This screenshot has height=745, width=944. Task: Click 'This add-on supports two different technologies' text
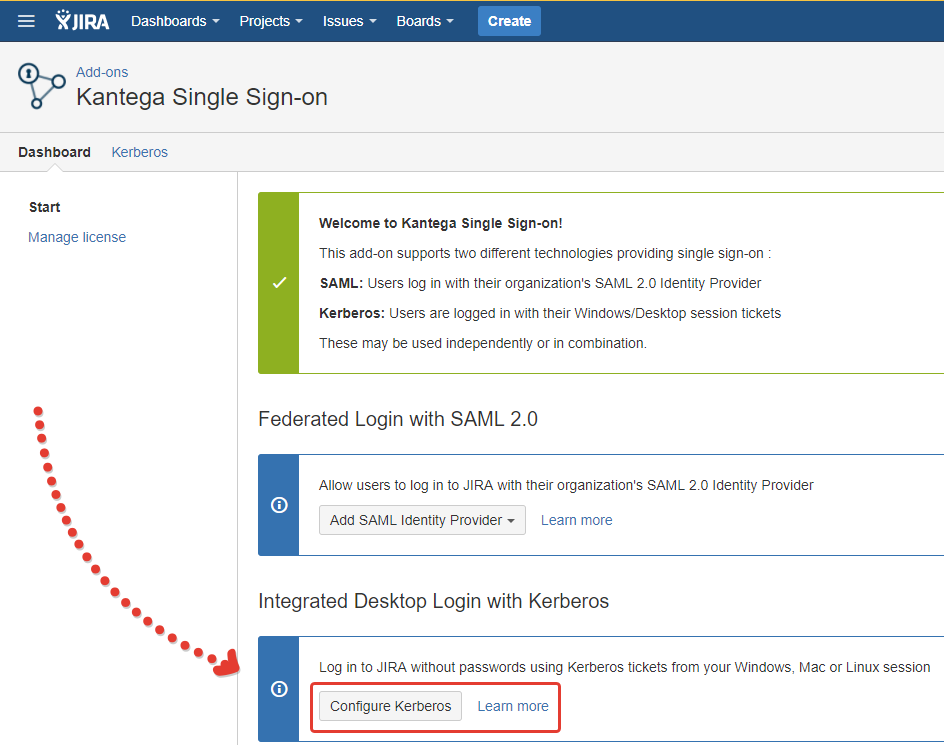click(545, 254)
